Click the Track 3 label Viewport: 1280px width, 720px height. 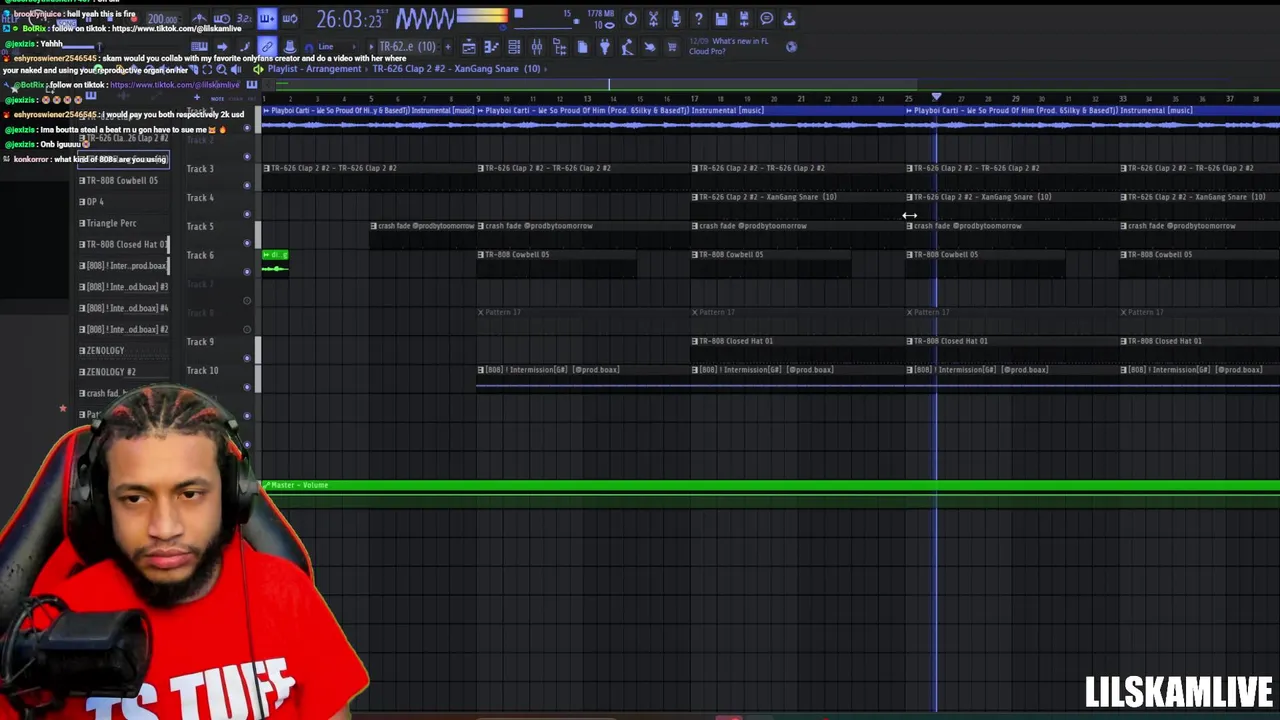pos(200,169)
